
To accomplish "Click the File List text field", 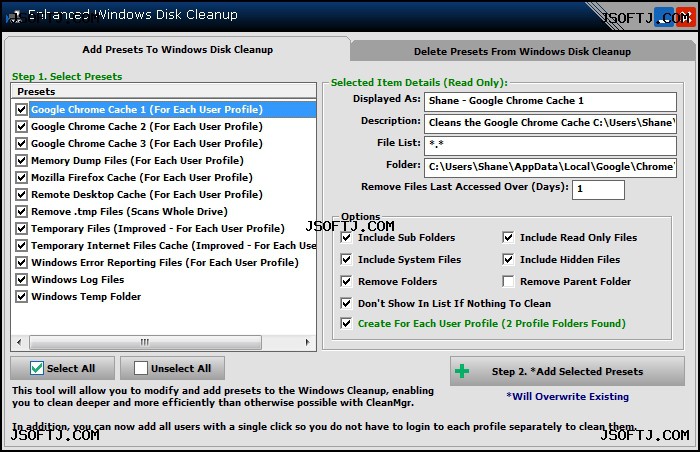I will (x=550, y=145).
